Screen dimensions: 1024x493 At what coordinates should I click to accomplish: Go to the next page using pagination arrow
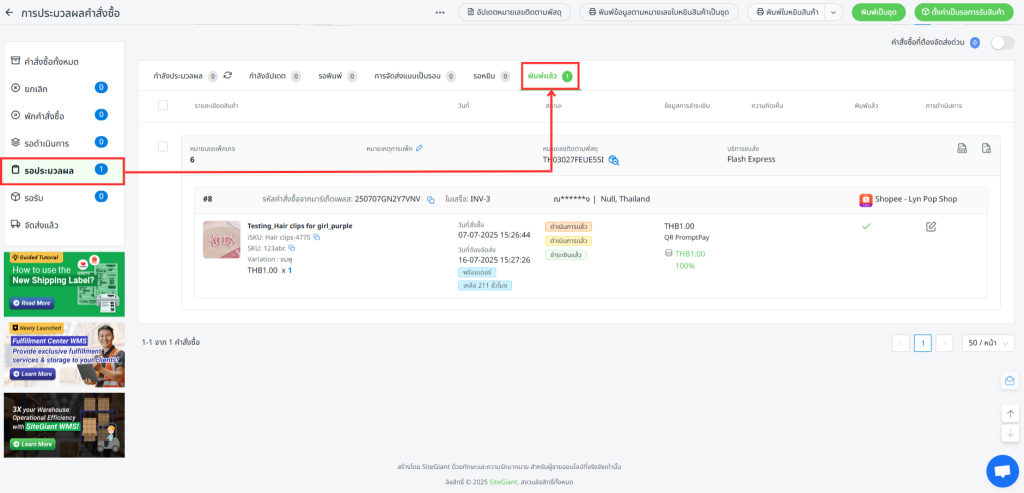point(945,342)
